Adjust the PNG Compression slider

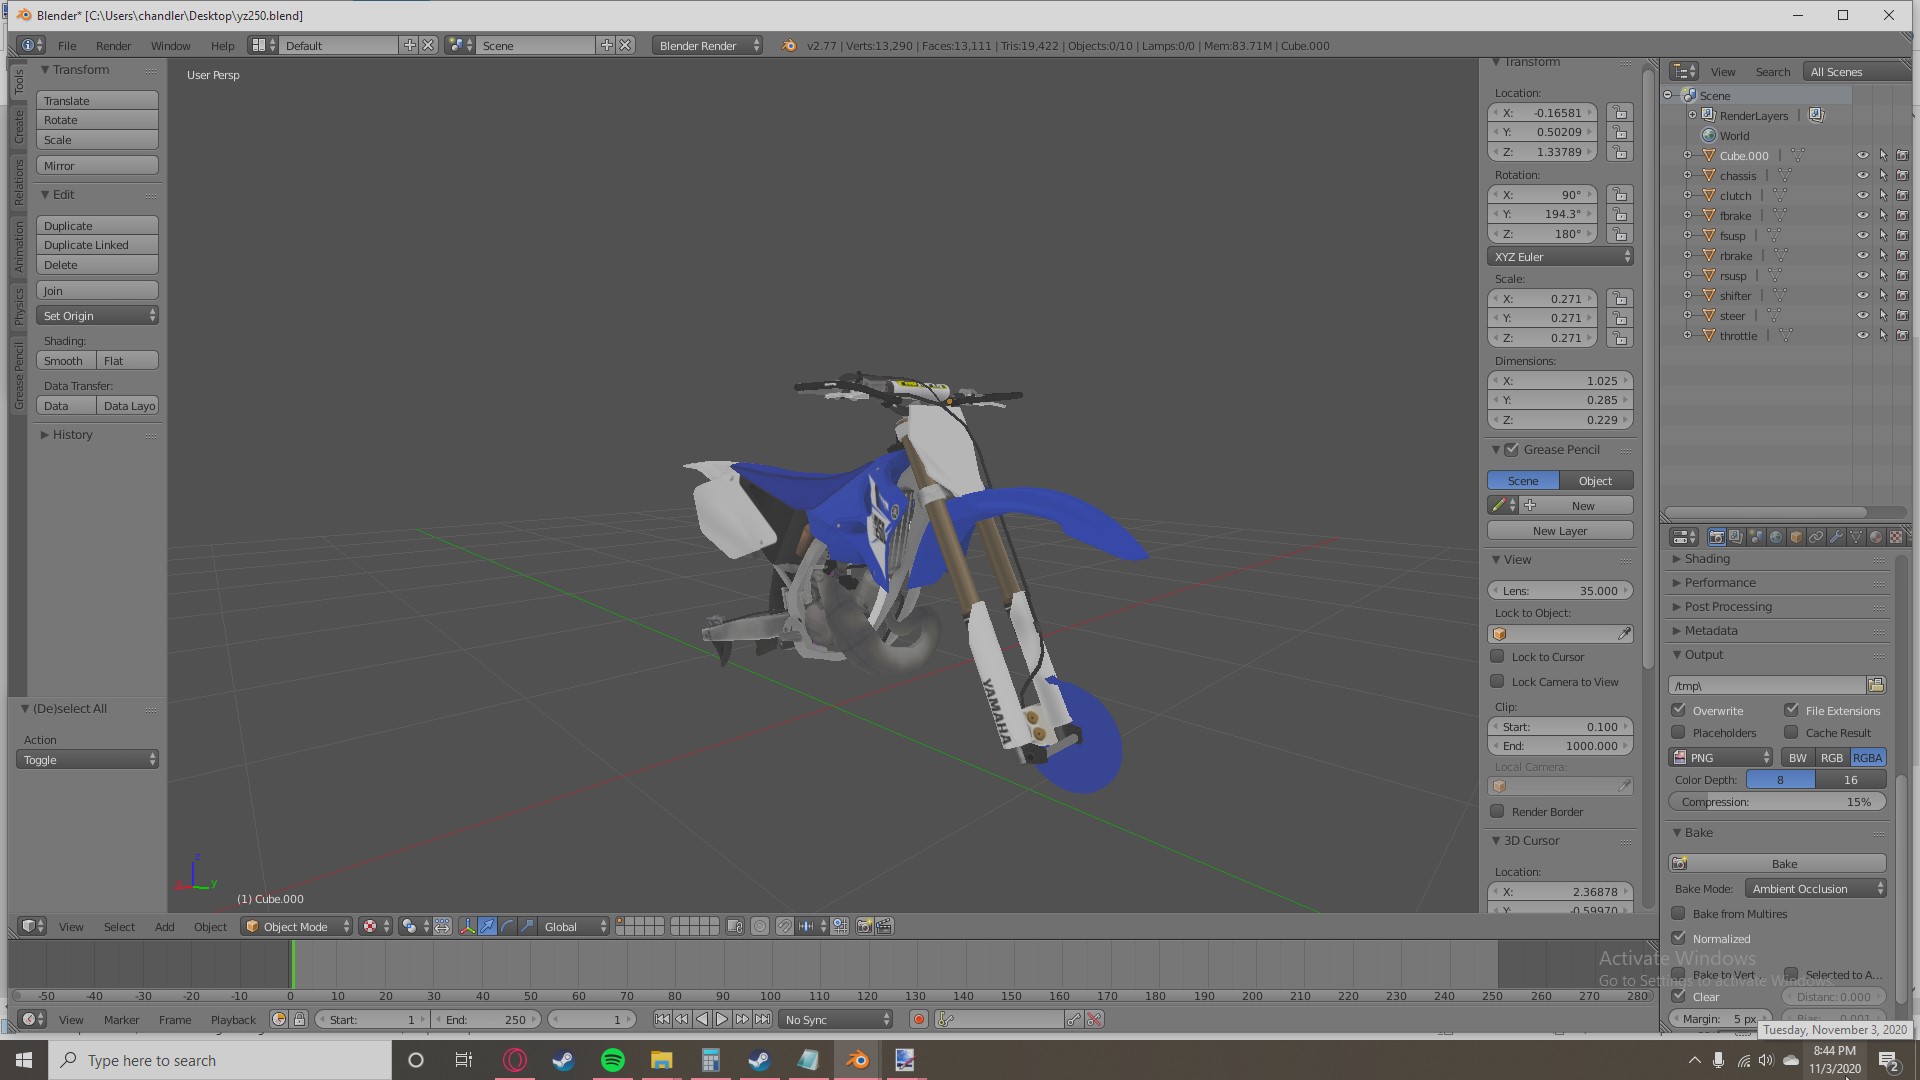pos(1777,802)
